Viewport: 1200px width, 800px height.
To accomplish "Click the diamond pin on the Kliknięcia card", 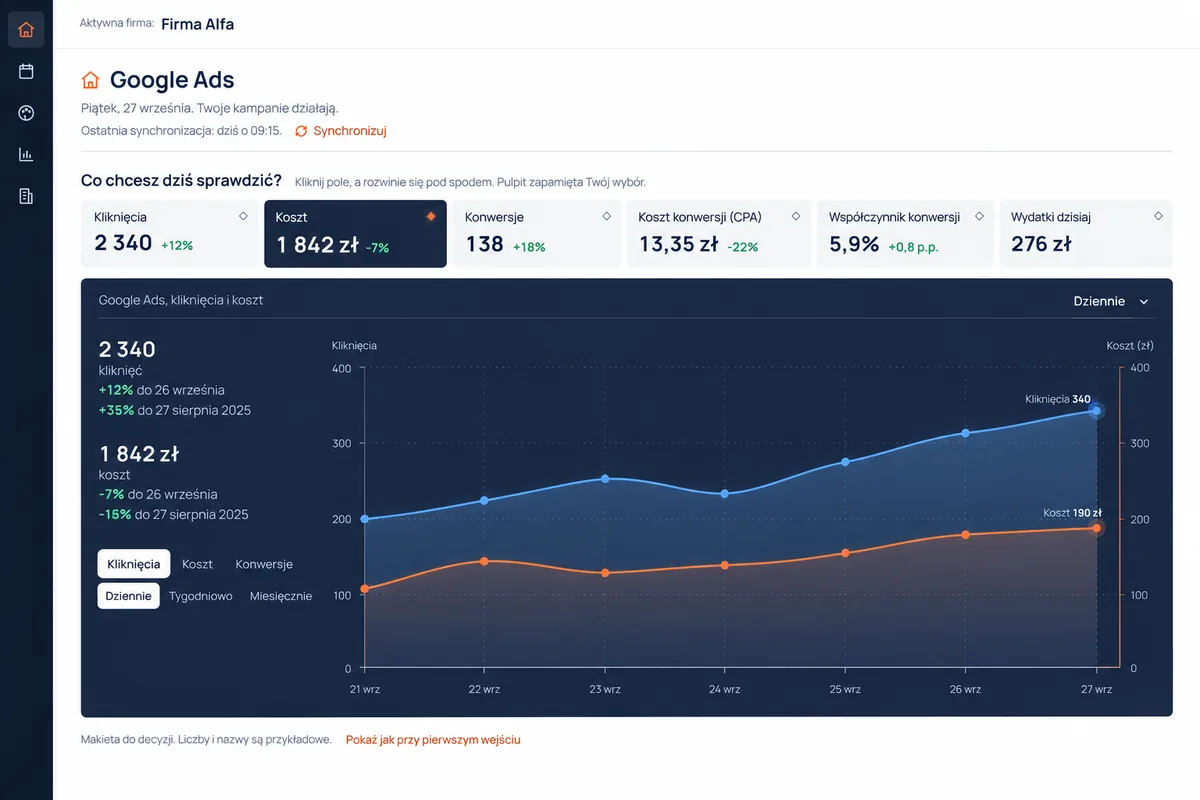I will 243,216.
